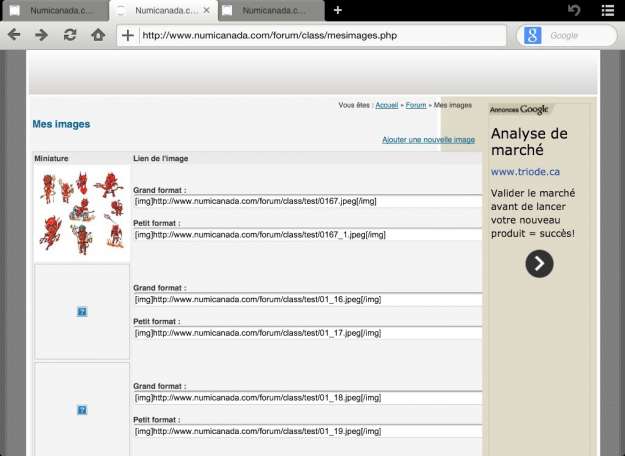Viewport: 625px width, 456px height.
Task: Click the ad's round arrow button
Action: click(x=539, y=263)
